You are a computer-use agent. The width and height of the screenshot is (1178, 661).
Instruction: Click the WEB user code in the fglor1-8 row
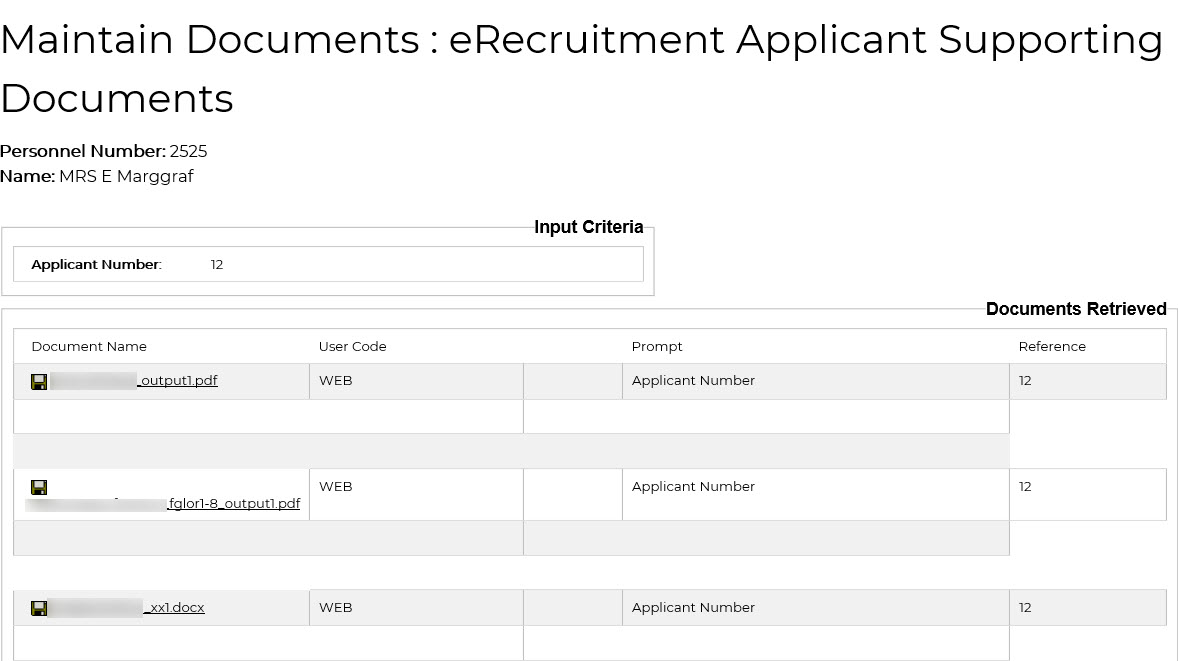tap(335, 487)
